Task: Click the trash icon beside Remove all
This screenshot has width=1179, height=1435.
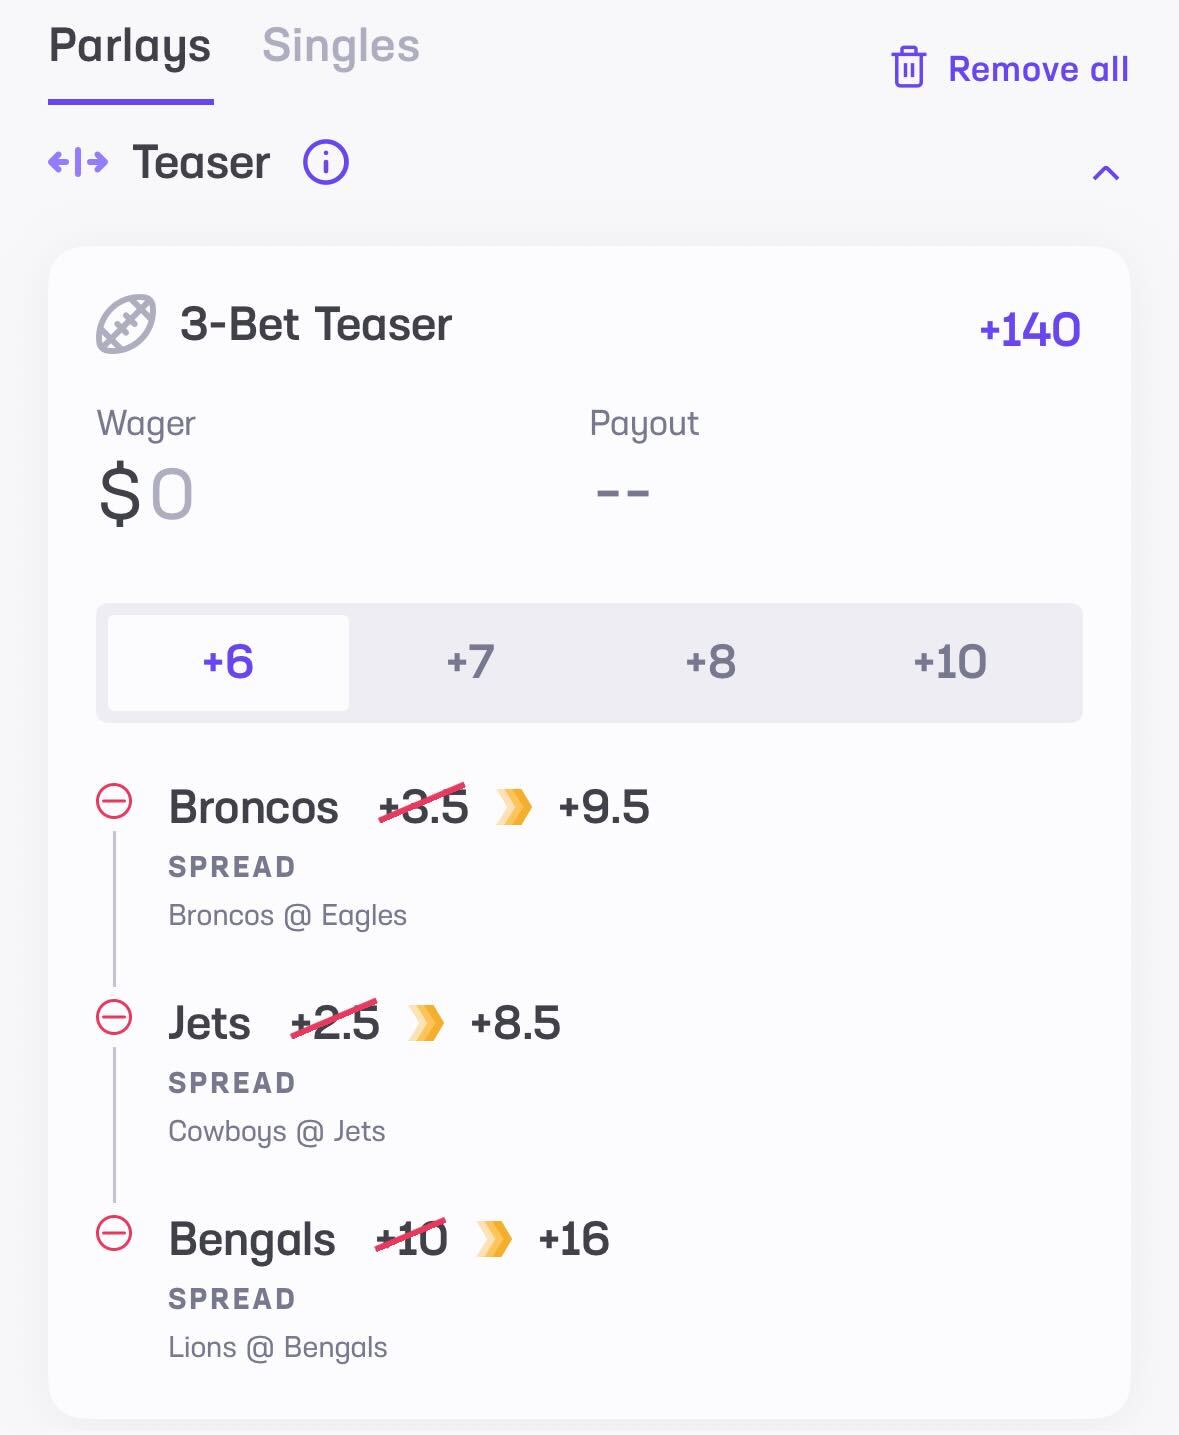Action: (x=909, y=68)
